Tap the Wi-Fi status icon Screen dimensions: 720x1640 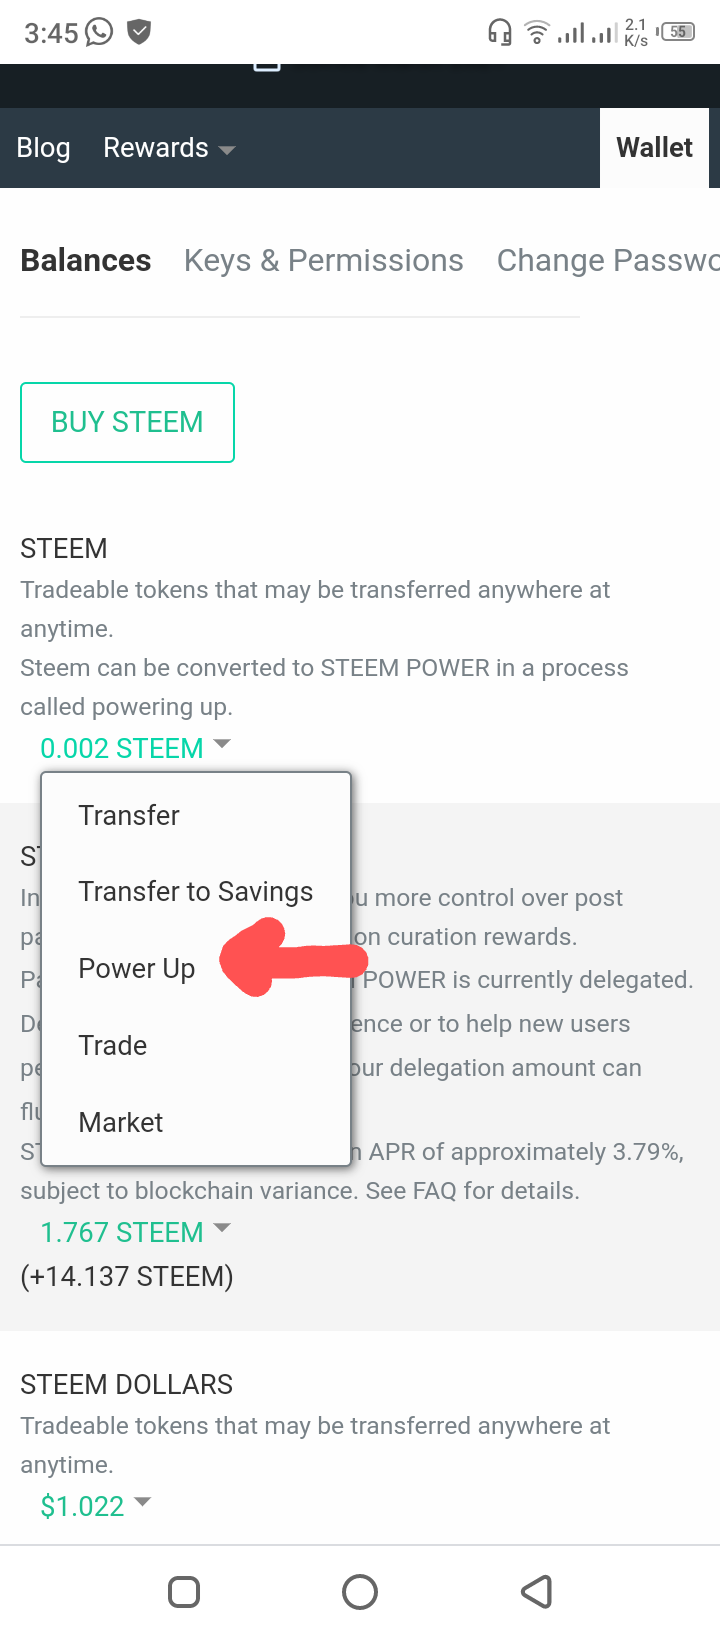coord(537,32)
